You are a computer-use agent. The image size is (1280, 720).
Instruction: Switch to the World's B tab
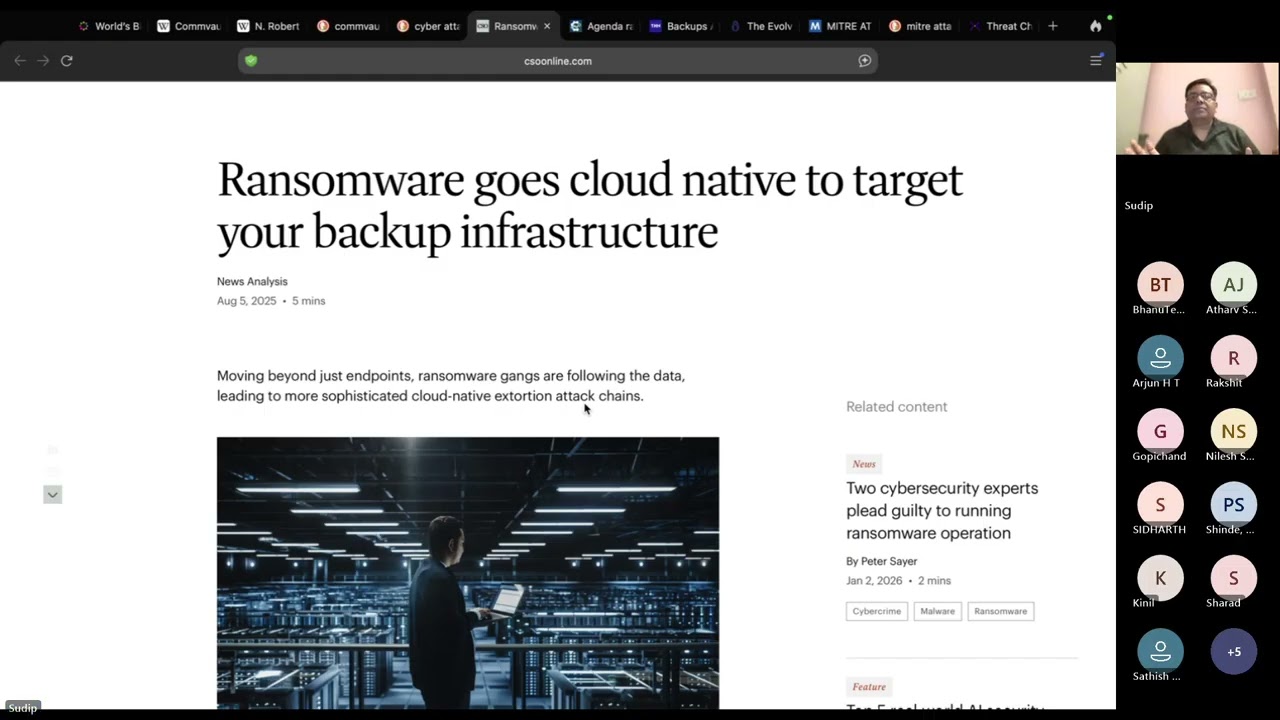coord(109,26)
